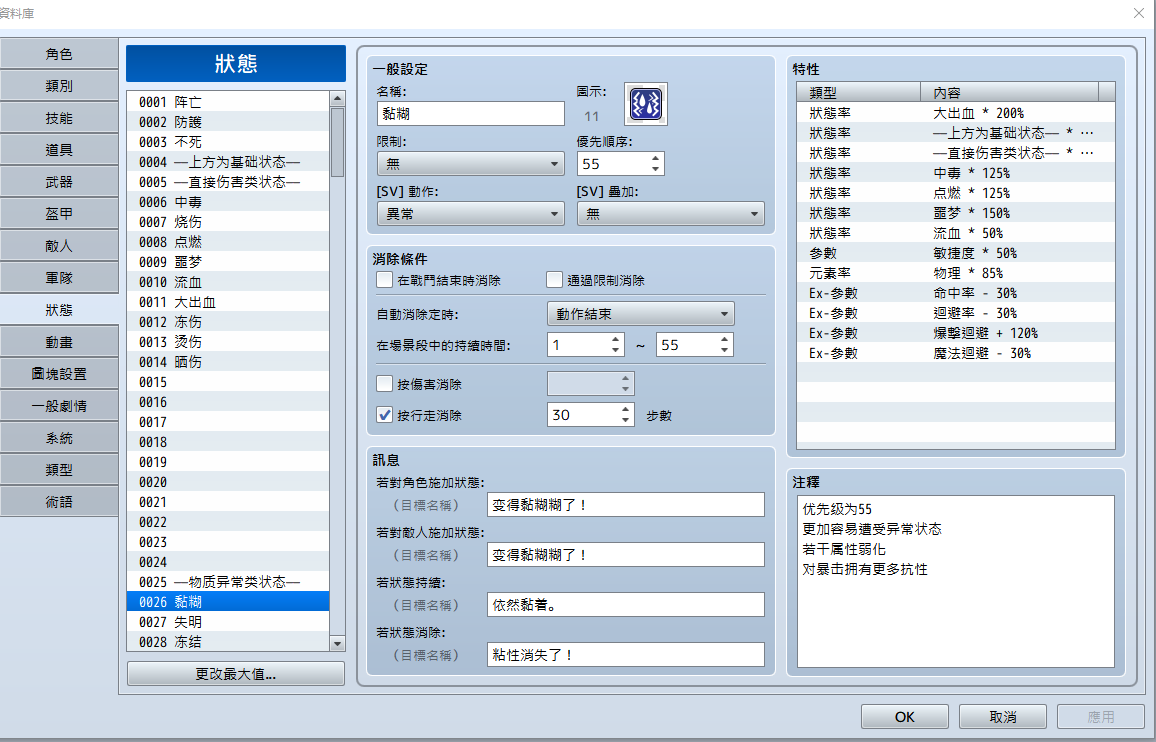This screenshot has width=1156, height=742.
Task: Open the [SV] 疊加 dropdown
Action: click(671, 214)
